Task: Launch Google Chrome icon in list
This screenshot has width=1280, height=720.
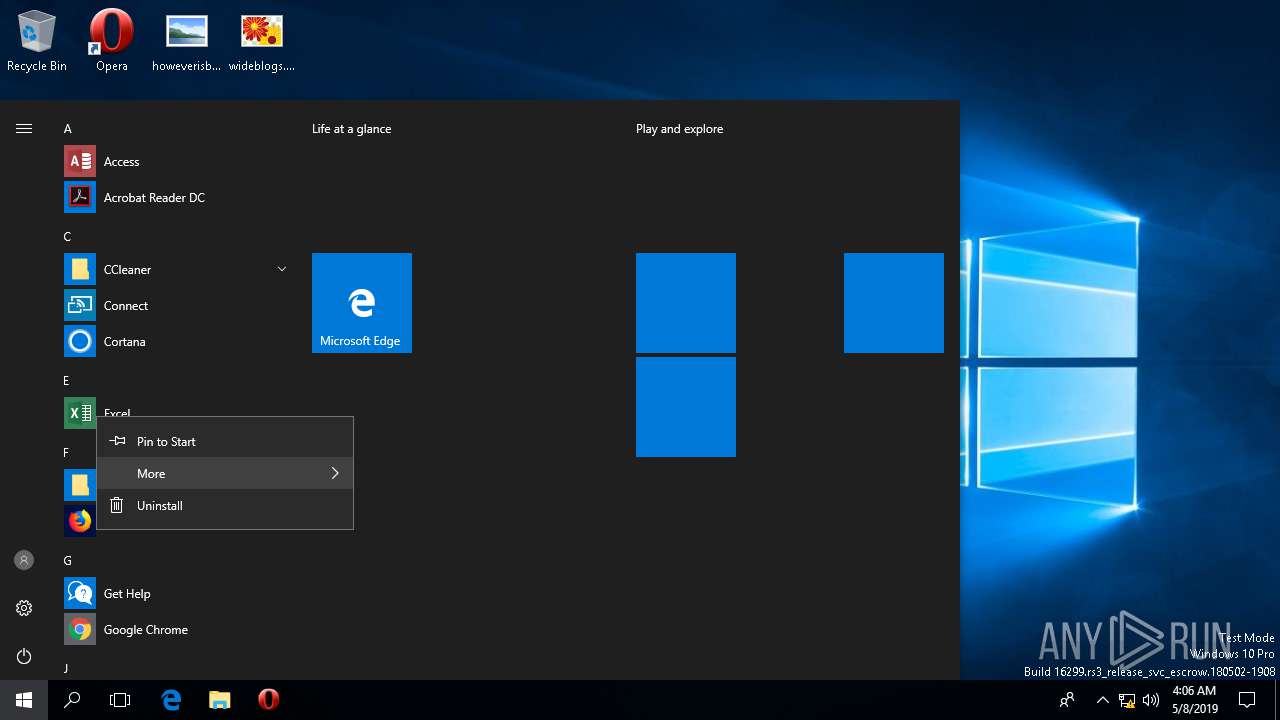Action: [80, 629]
